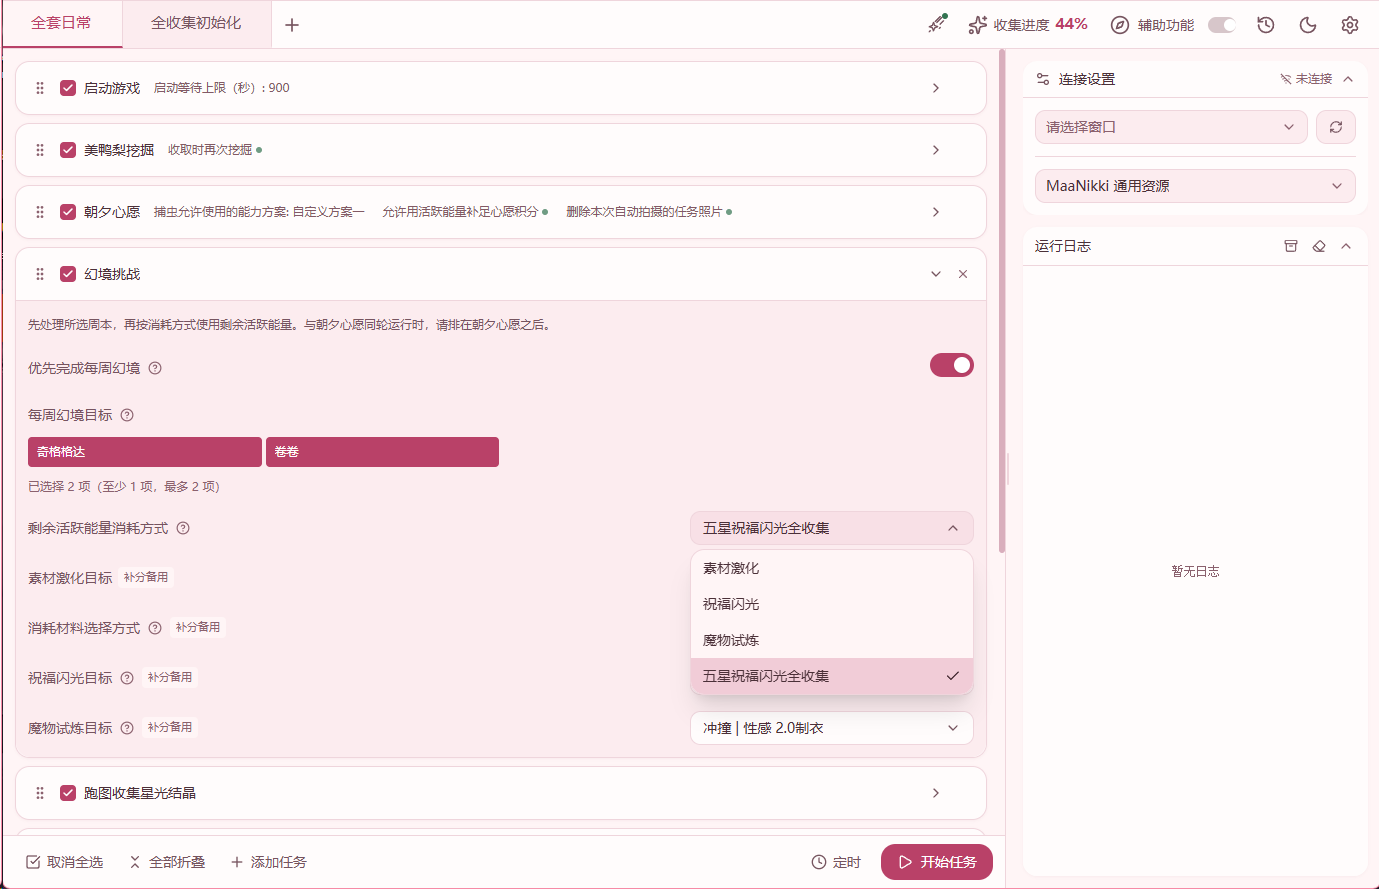The height and width of the screenshot is (889, 1379).
Task: Choose 魔物试炼 from the dropdown list
Action: [832, 640]
